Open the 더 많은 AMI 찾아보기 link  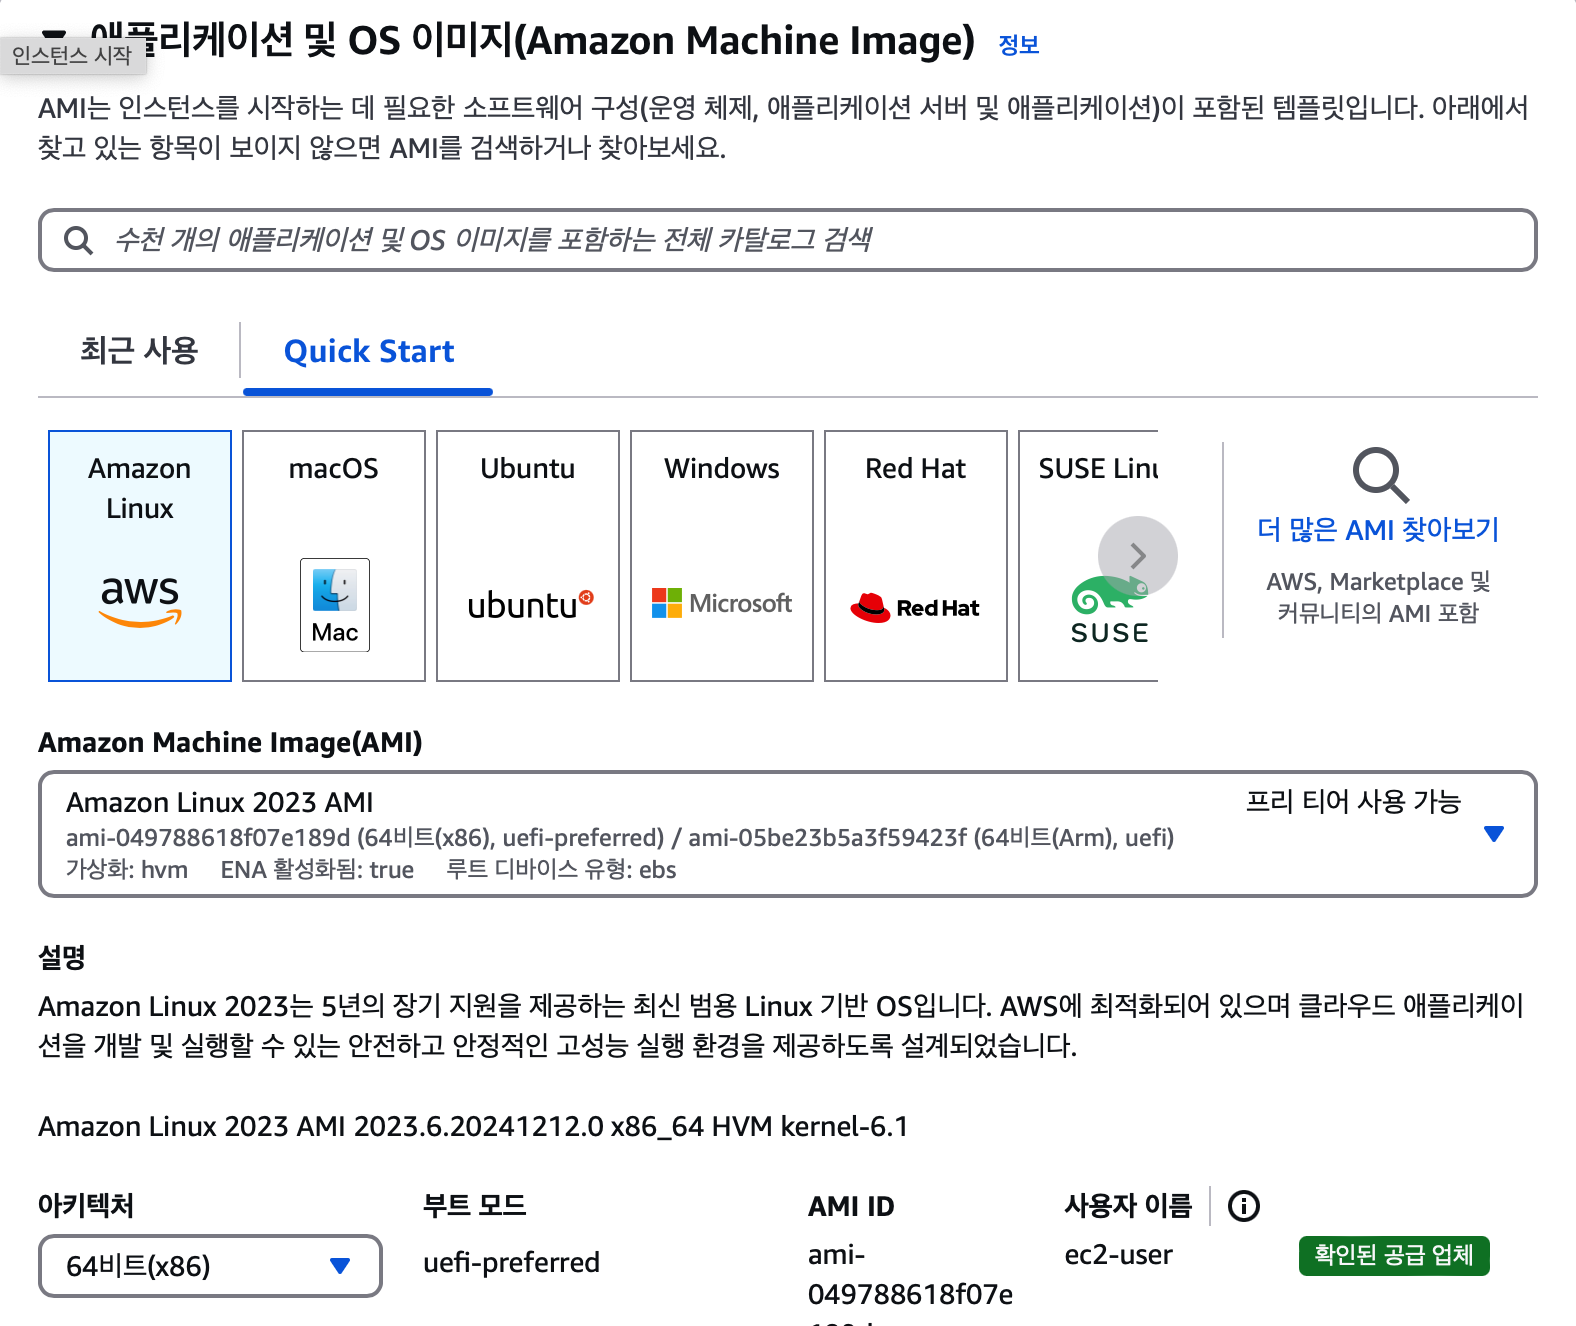[x=1378, y=529]
